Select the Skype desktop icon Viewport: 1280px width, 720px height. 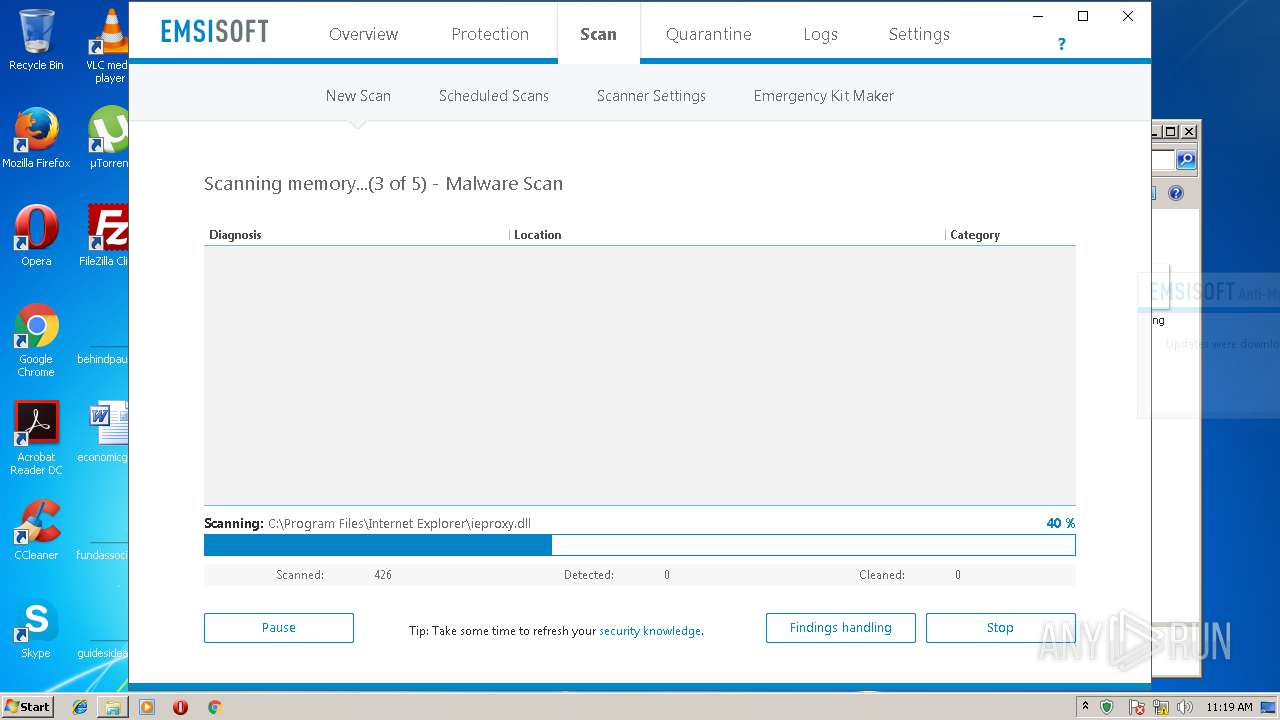(x=36, y=628)
